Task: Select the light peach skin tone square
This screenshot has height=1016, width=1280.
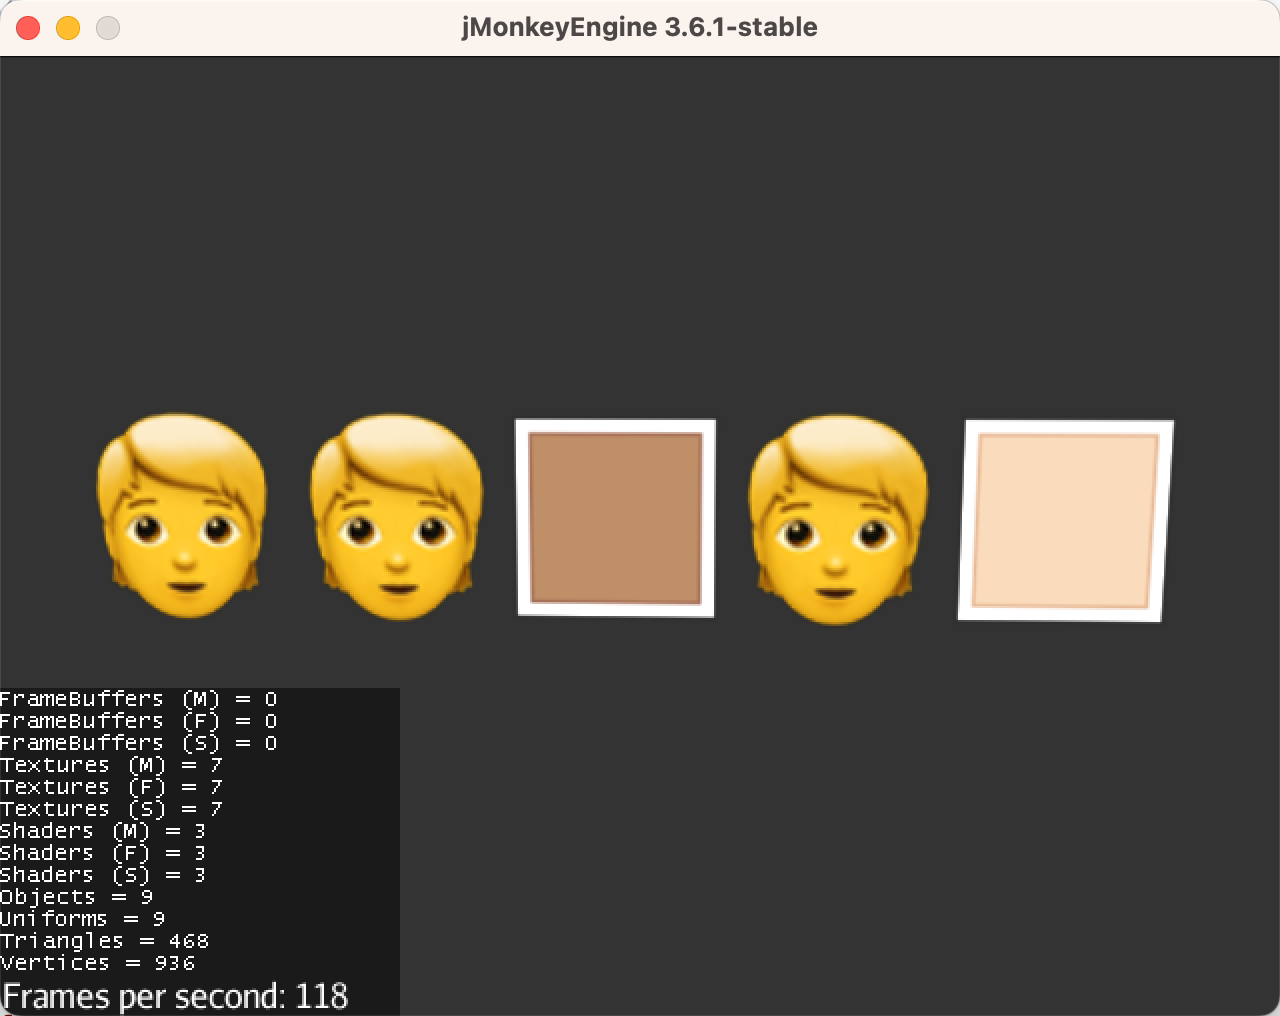Action: [x=1065, y=521]
